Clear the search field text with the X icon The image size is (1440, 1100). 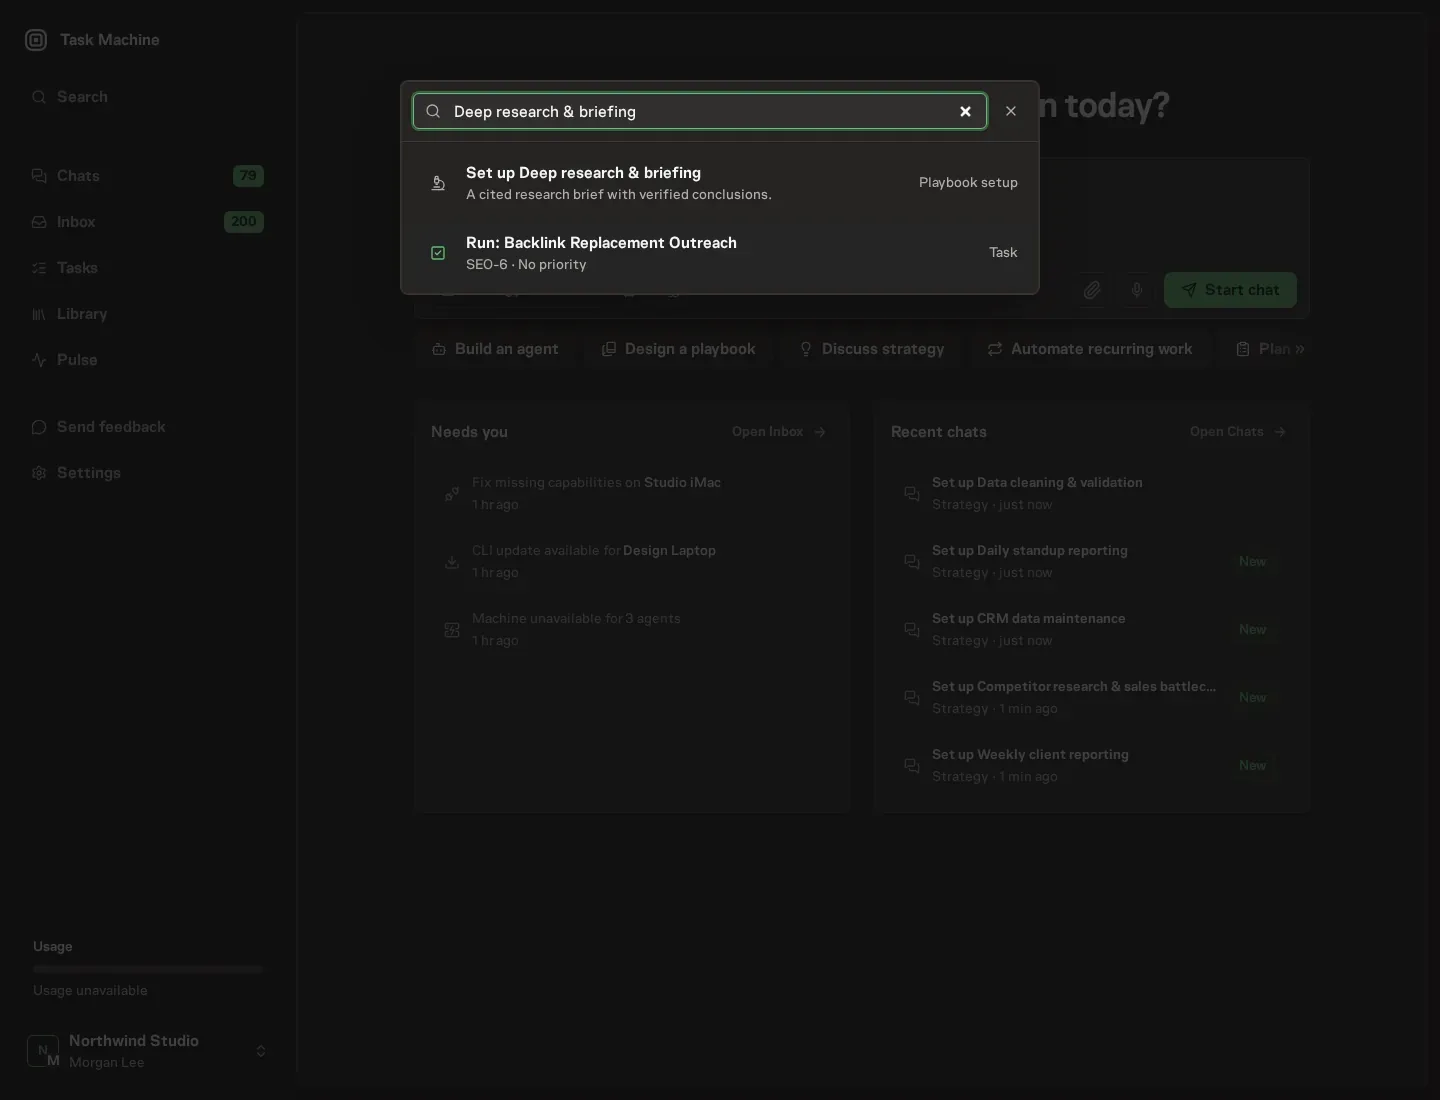pyautogui.click(x=965, y=111)
